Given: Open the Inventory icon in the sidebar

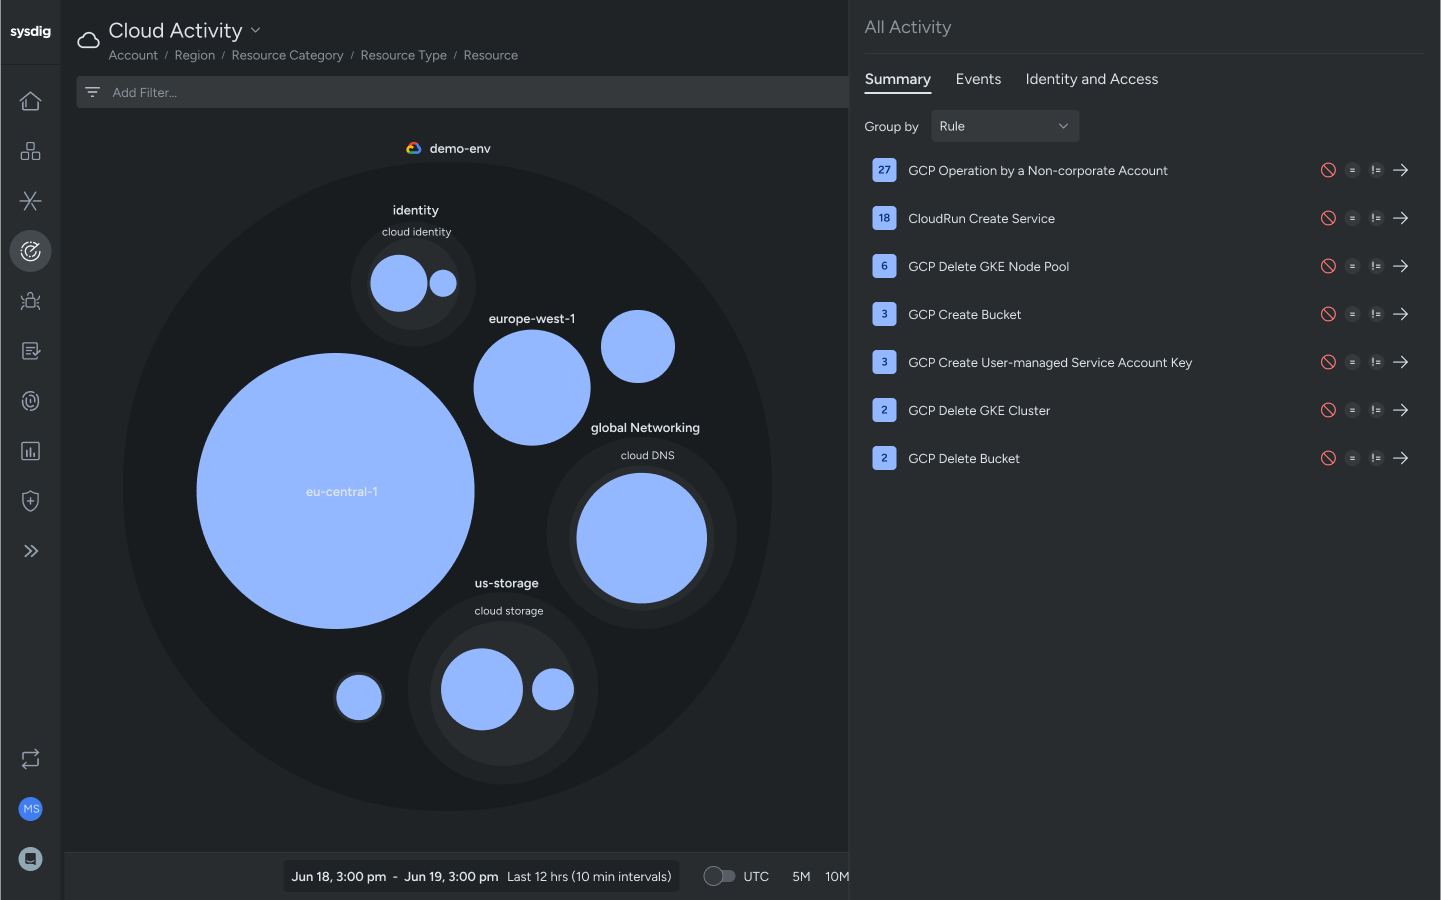Looking at the screenshot, I should pyautogui.click(x=30, y=151).
